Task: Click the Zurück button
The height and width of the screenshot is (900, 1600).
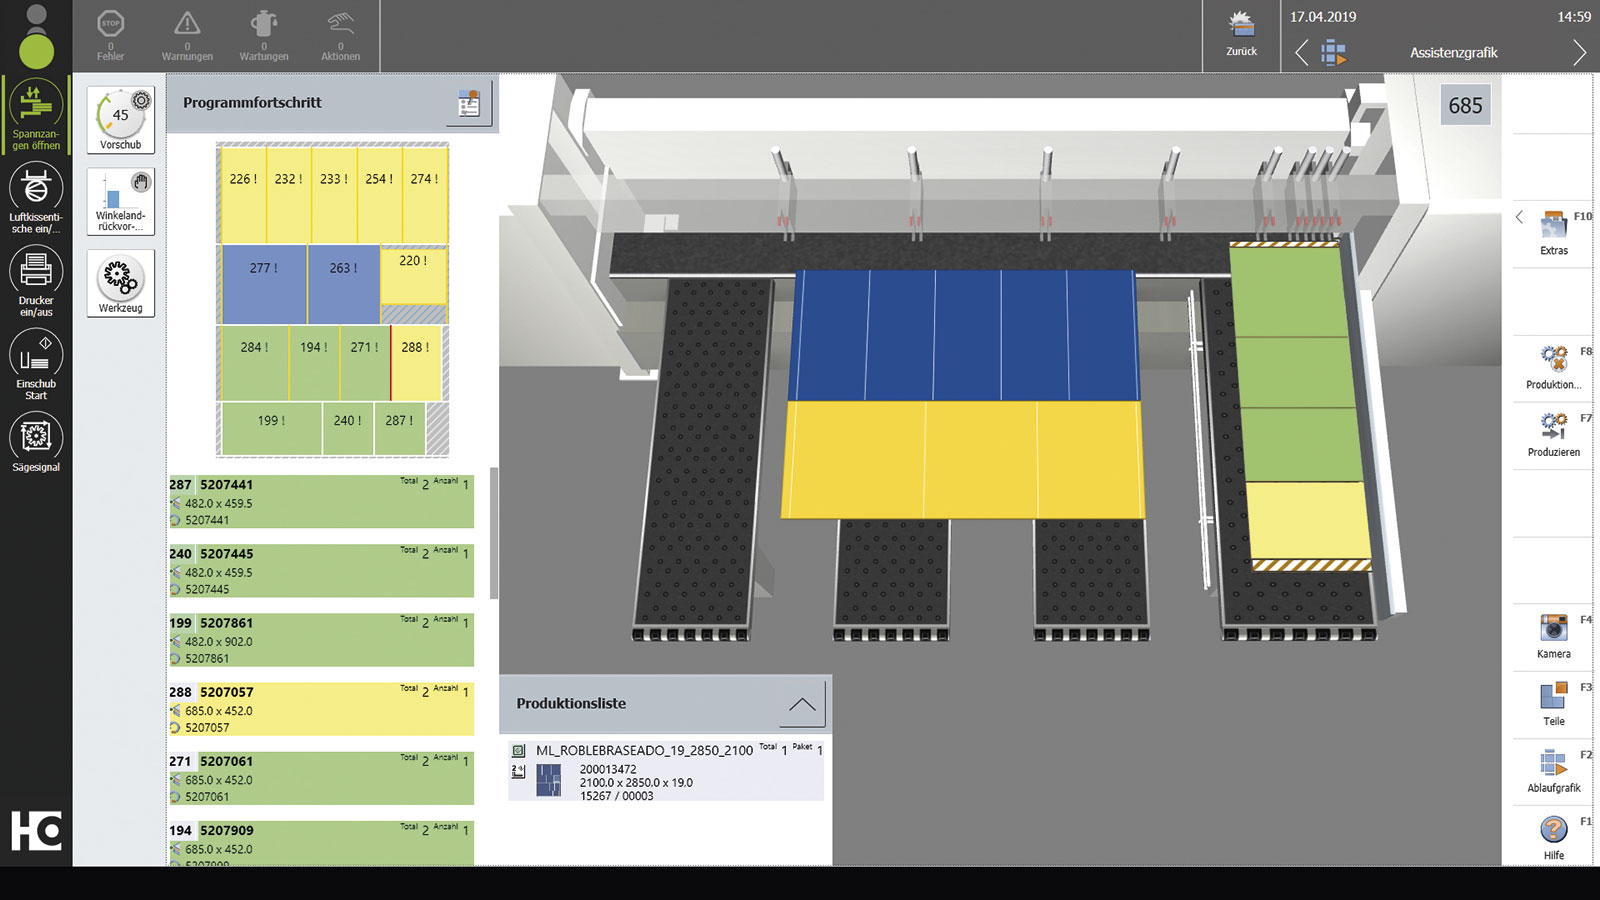Action: tap(1241, 33)
